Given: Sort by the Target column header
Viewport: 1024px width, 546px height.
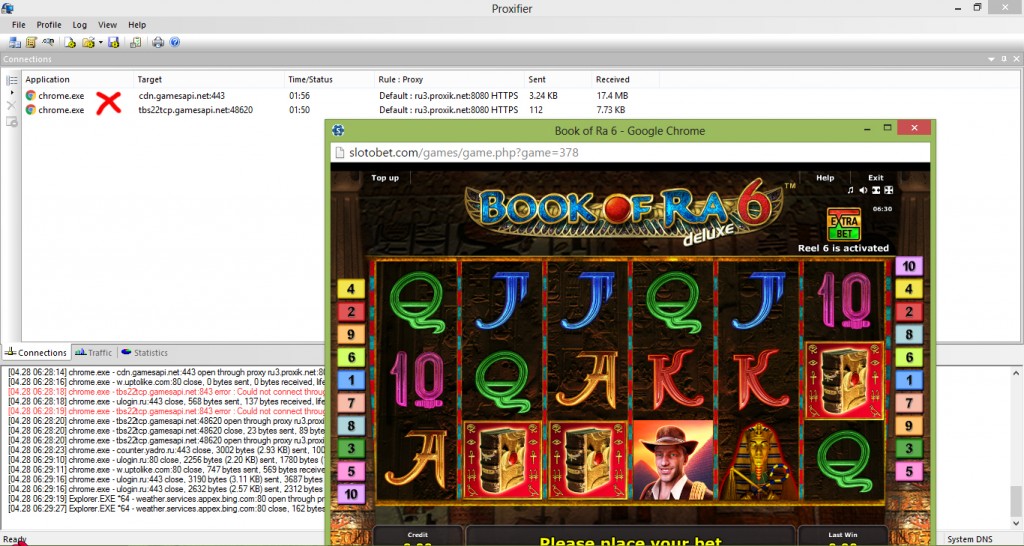Looking at the screenshot, I should [208, 80].
